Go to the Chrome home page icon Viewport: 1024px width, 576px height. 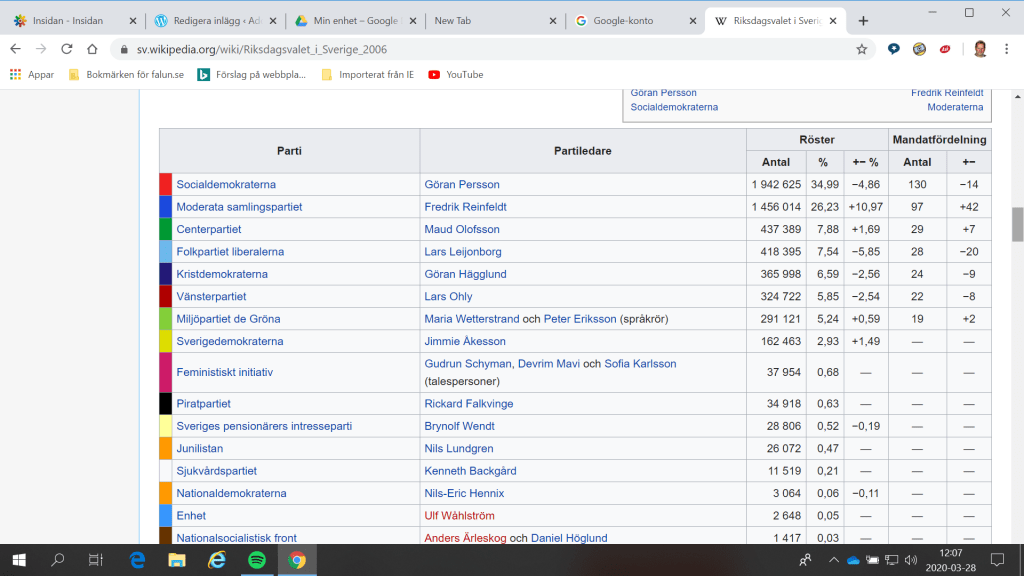[92, 49]
